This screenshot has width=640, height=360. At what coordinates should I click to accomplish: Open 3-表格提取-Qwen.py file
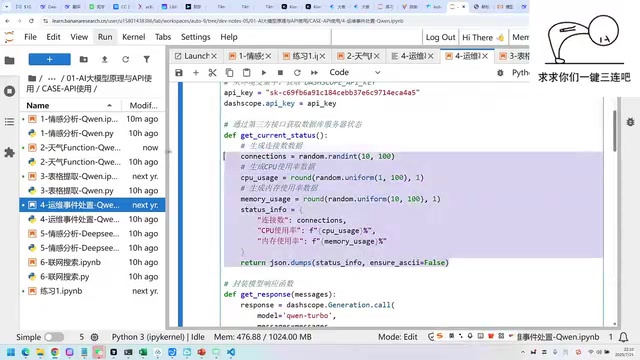93,191
